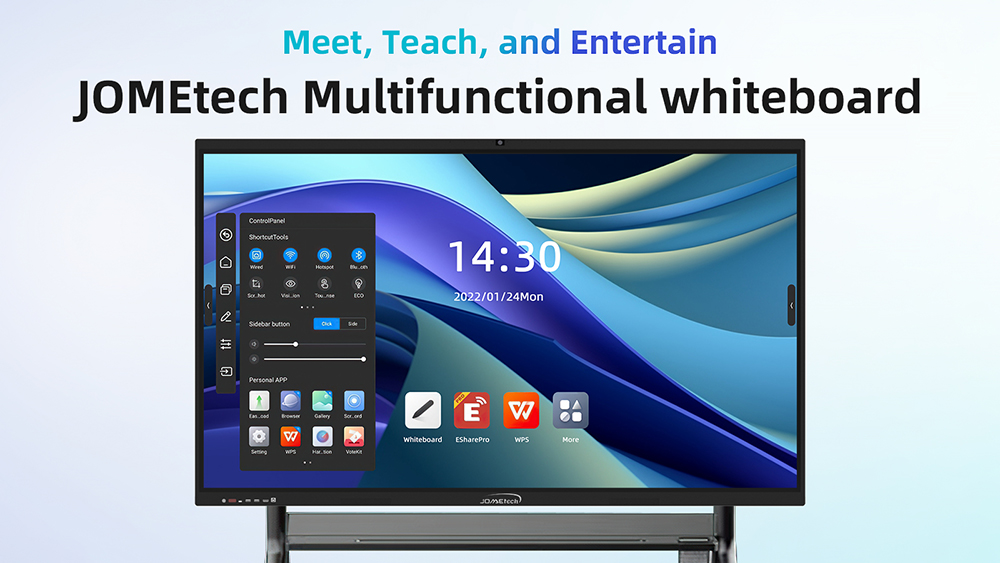Viewport: 1000px width, 563px height.
Task: Select the pen annotation icon in the sidebar
Action: coord(226,316)
